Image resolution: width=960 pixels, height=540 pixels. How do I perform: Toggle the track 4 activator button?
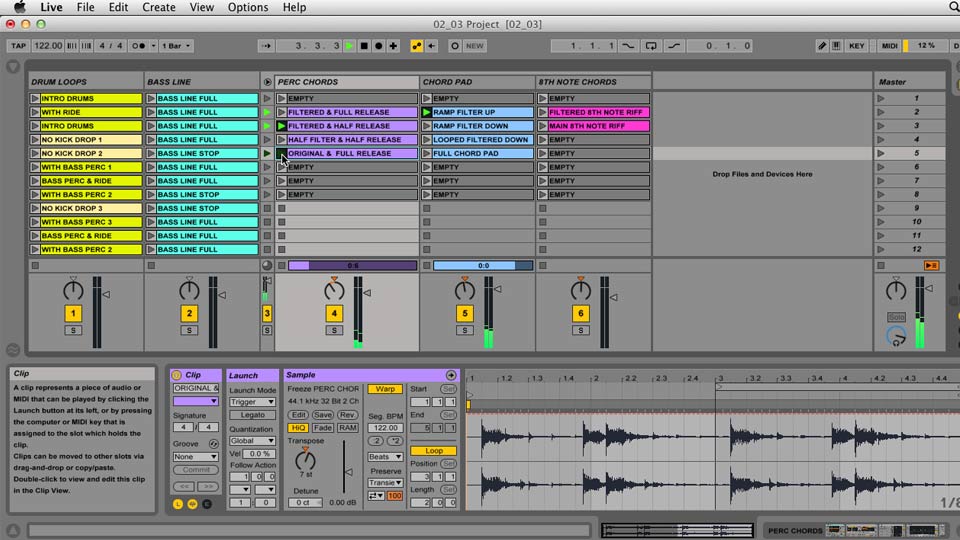[334, 313]
